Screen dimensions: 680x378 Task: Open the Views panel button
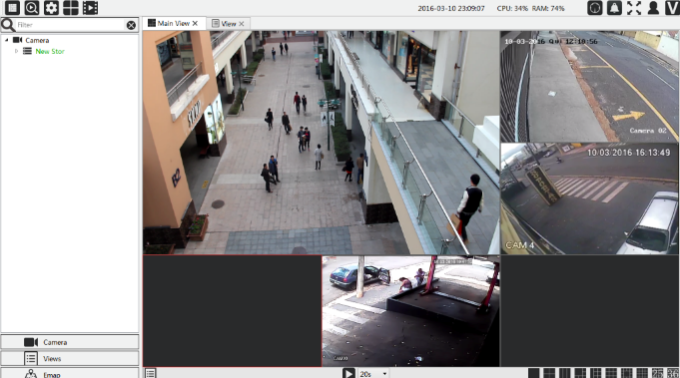tap(70, 358)
